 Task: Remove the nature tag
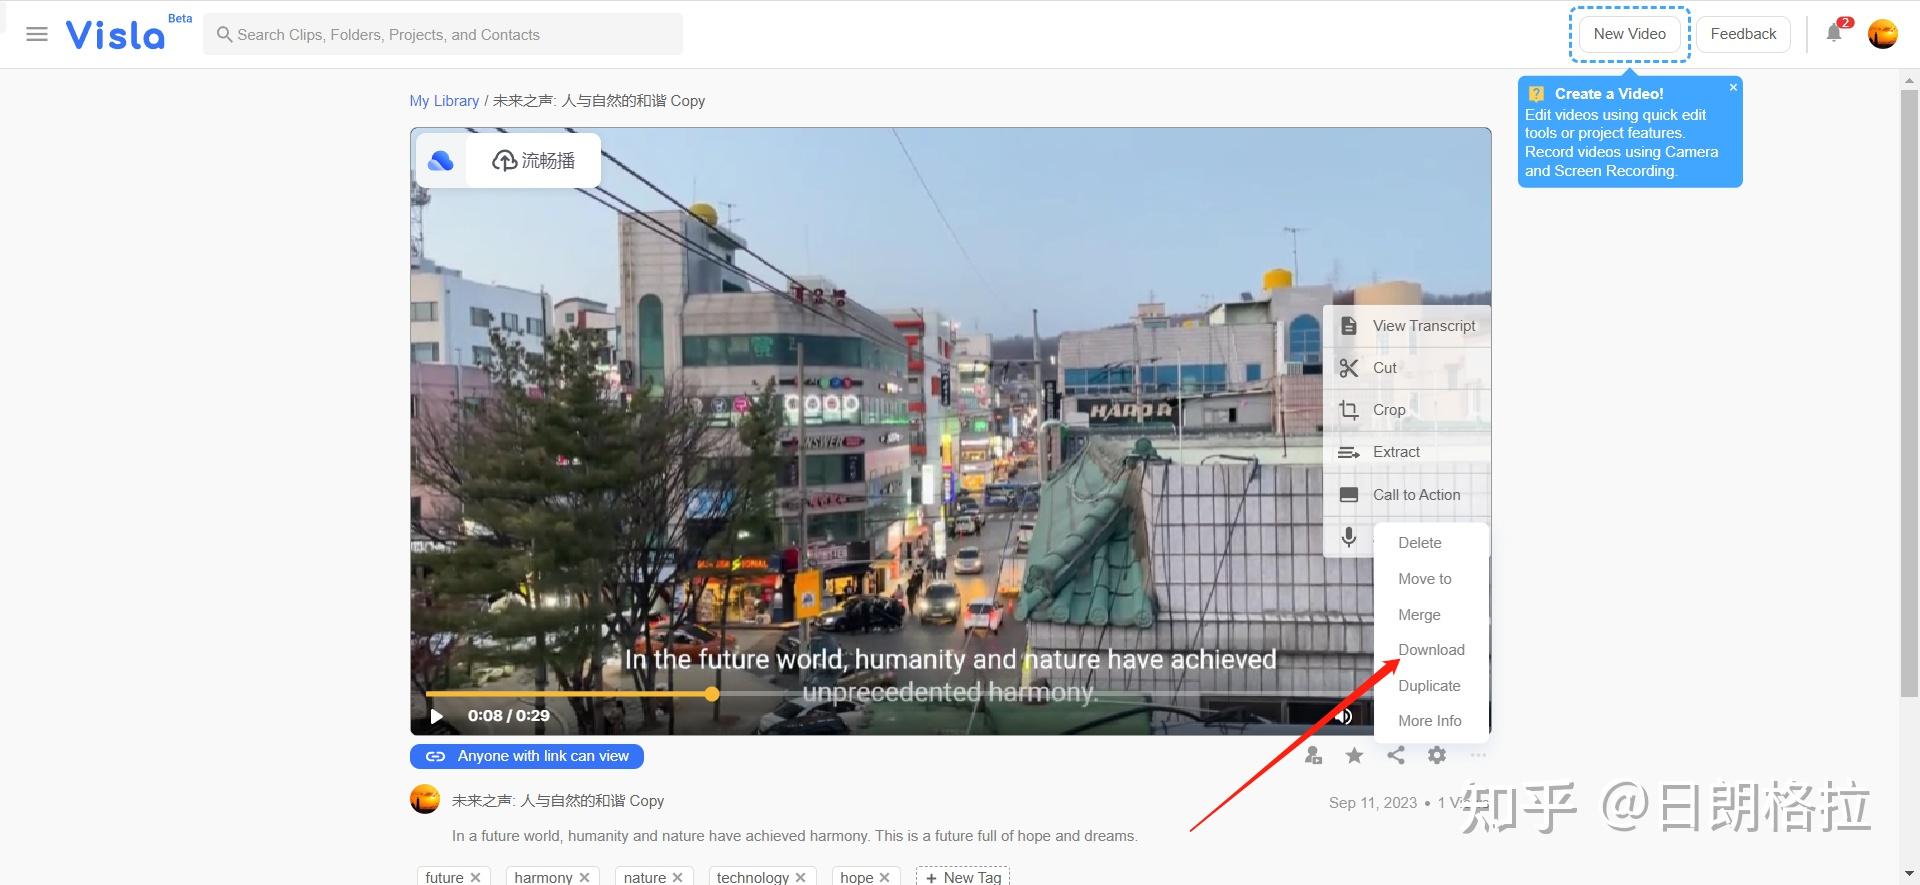click(677, 878)
